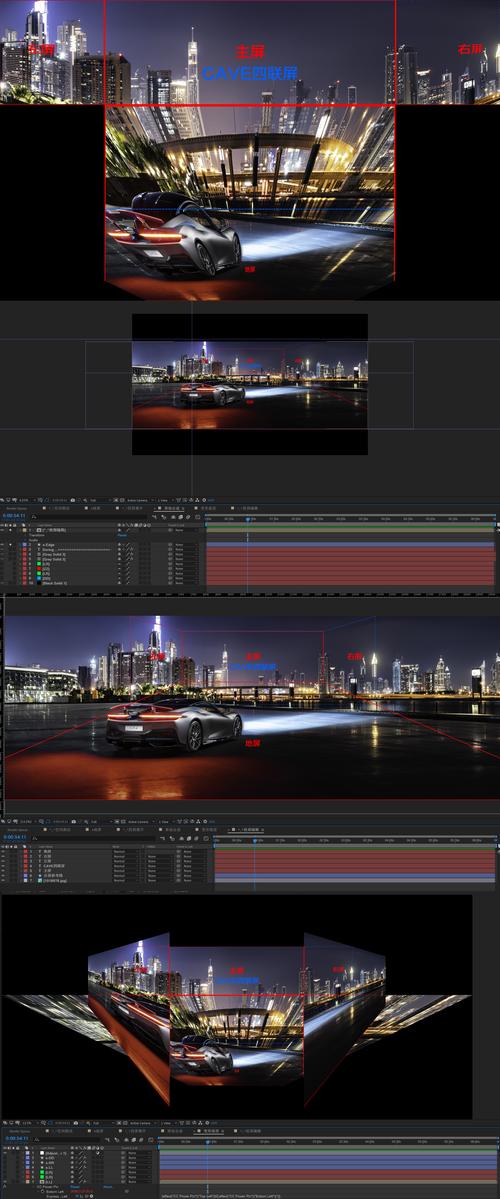Open 1 View layout dropdown in top viewer
Viewport: 500px width, 1199px height.
pos(164,500)
